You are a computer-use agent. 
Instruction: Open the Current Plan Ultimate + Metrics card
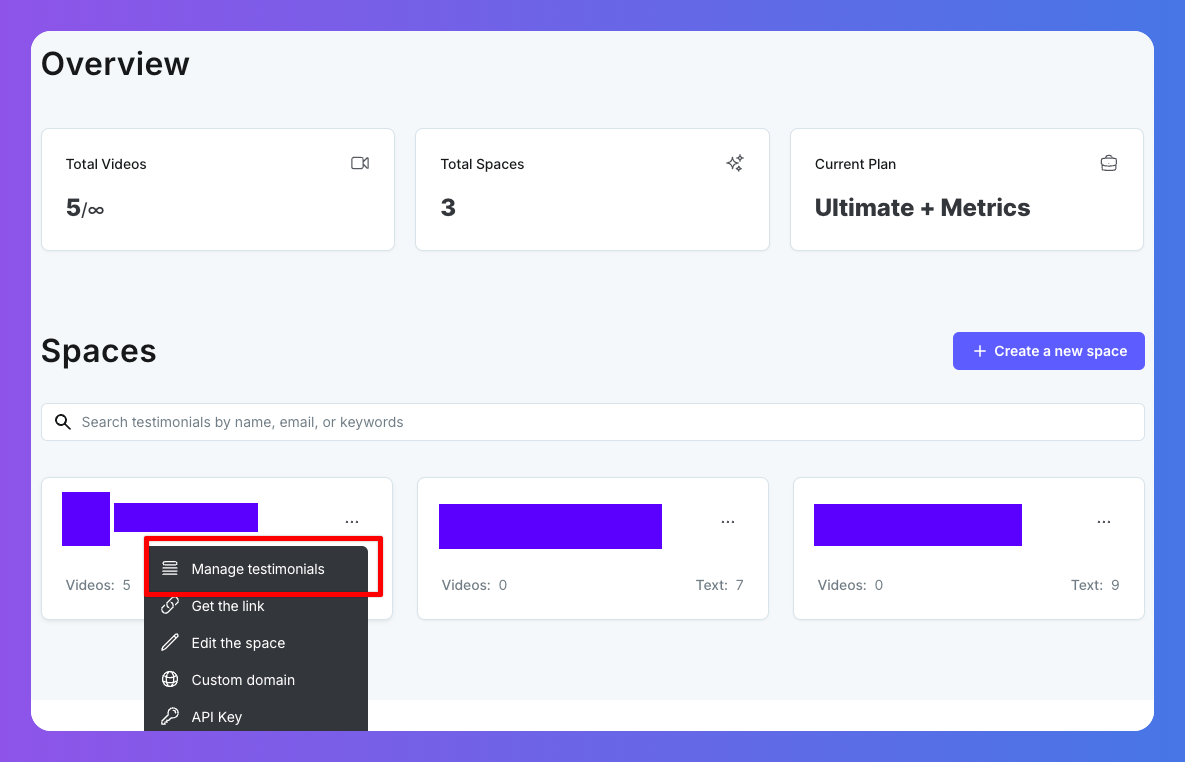click(x=966, y=190)
